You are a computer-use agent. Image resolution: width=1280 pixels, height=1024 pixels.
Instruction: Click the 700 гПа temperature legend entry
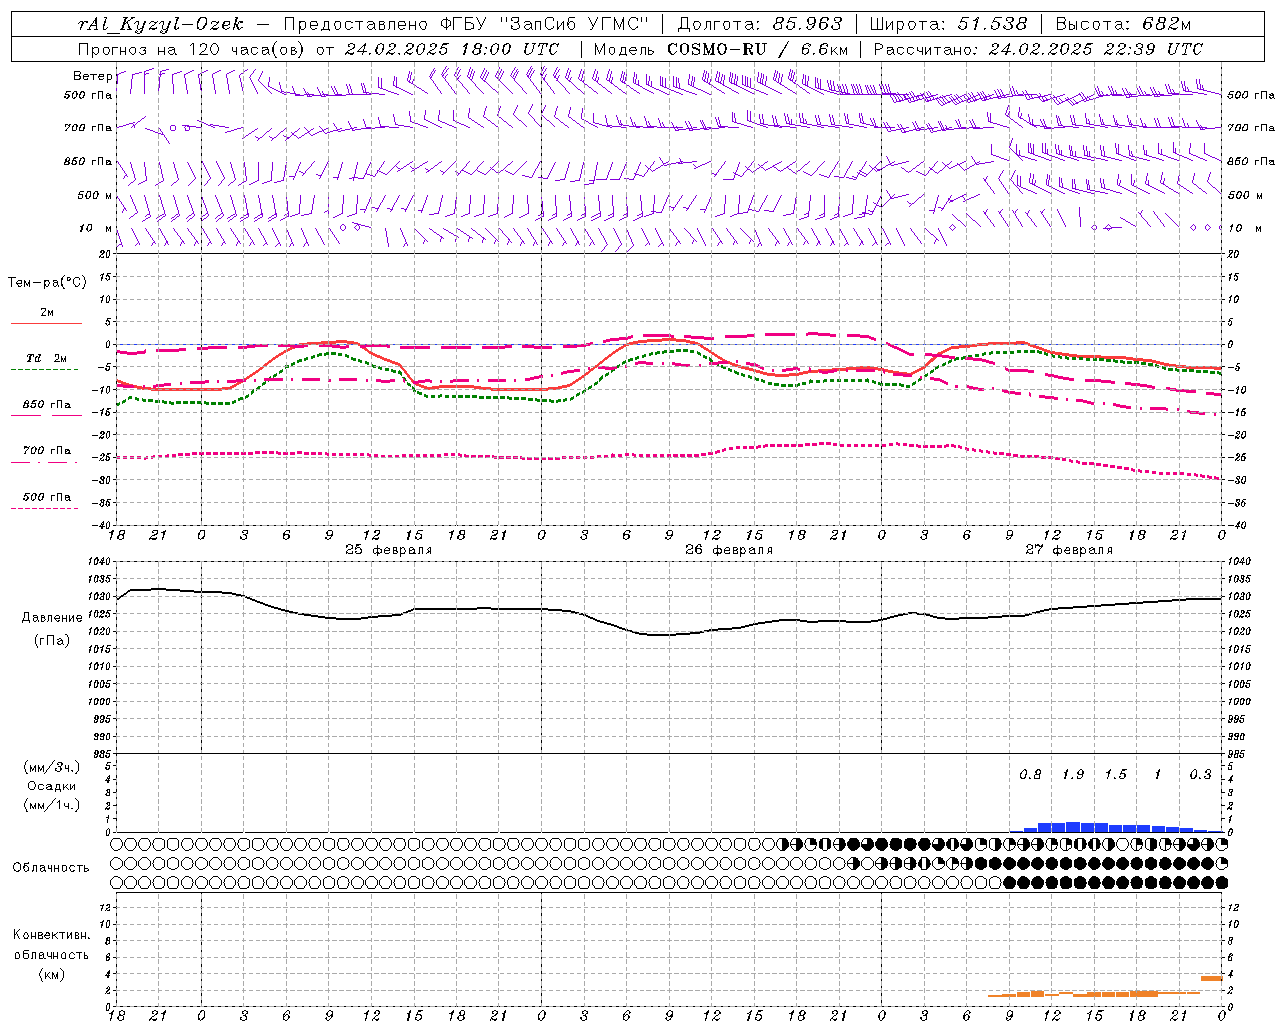click(46, 451)
